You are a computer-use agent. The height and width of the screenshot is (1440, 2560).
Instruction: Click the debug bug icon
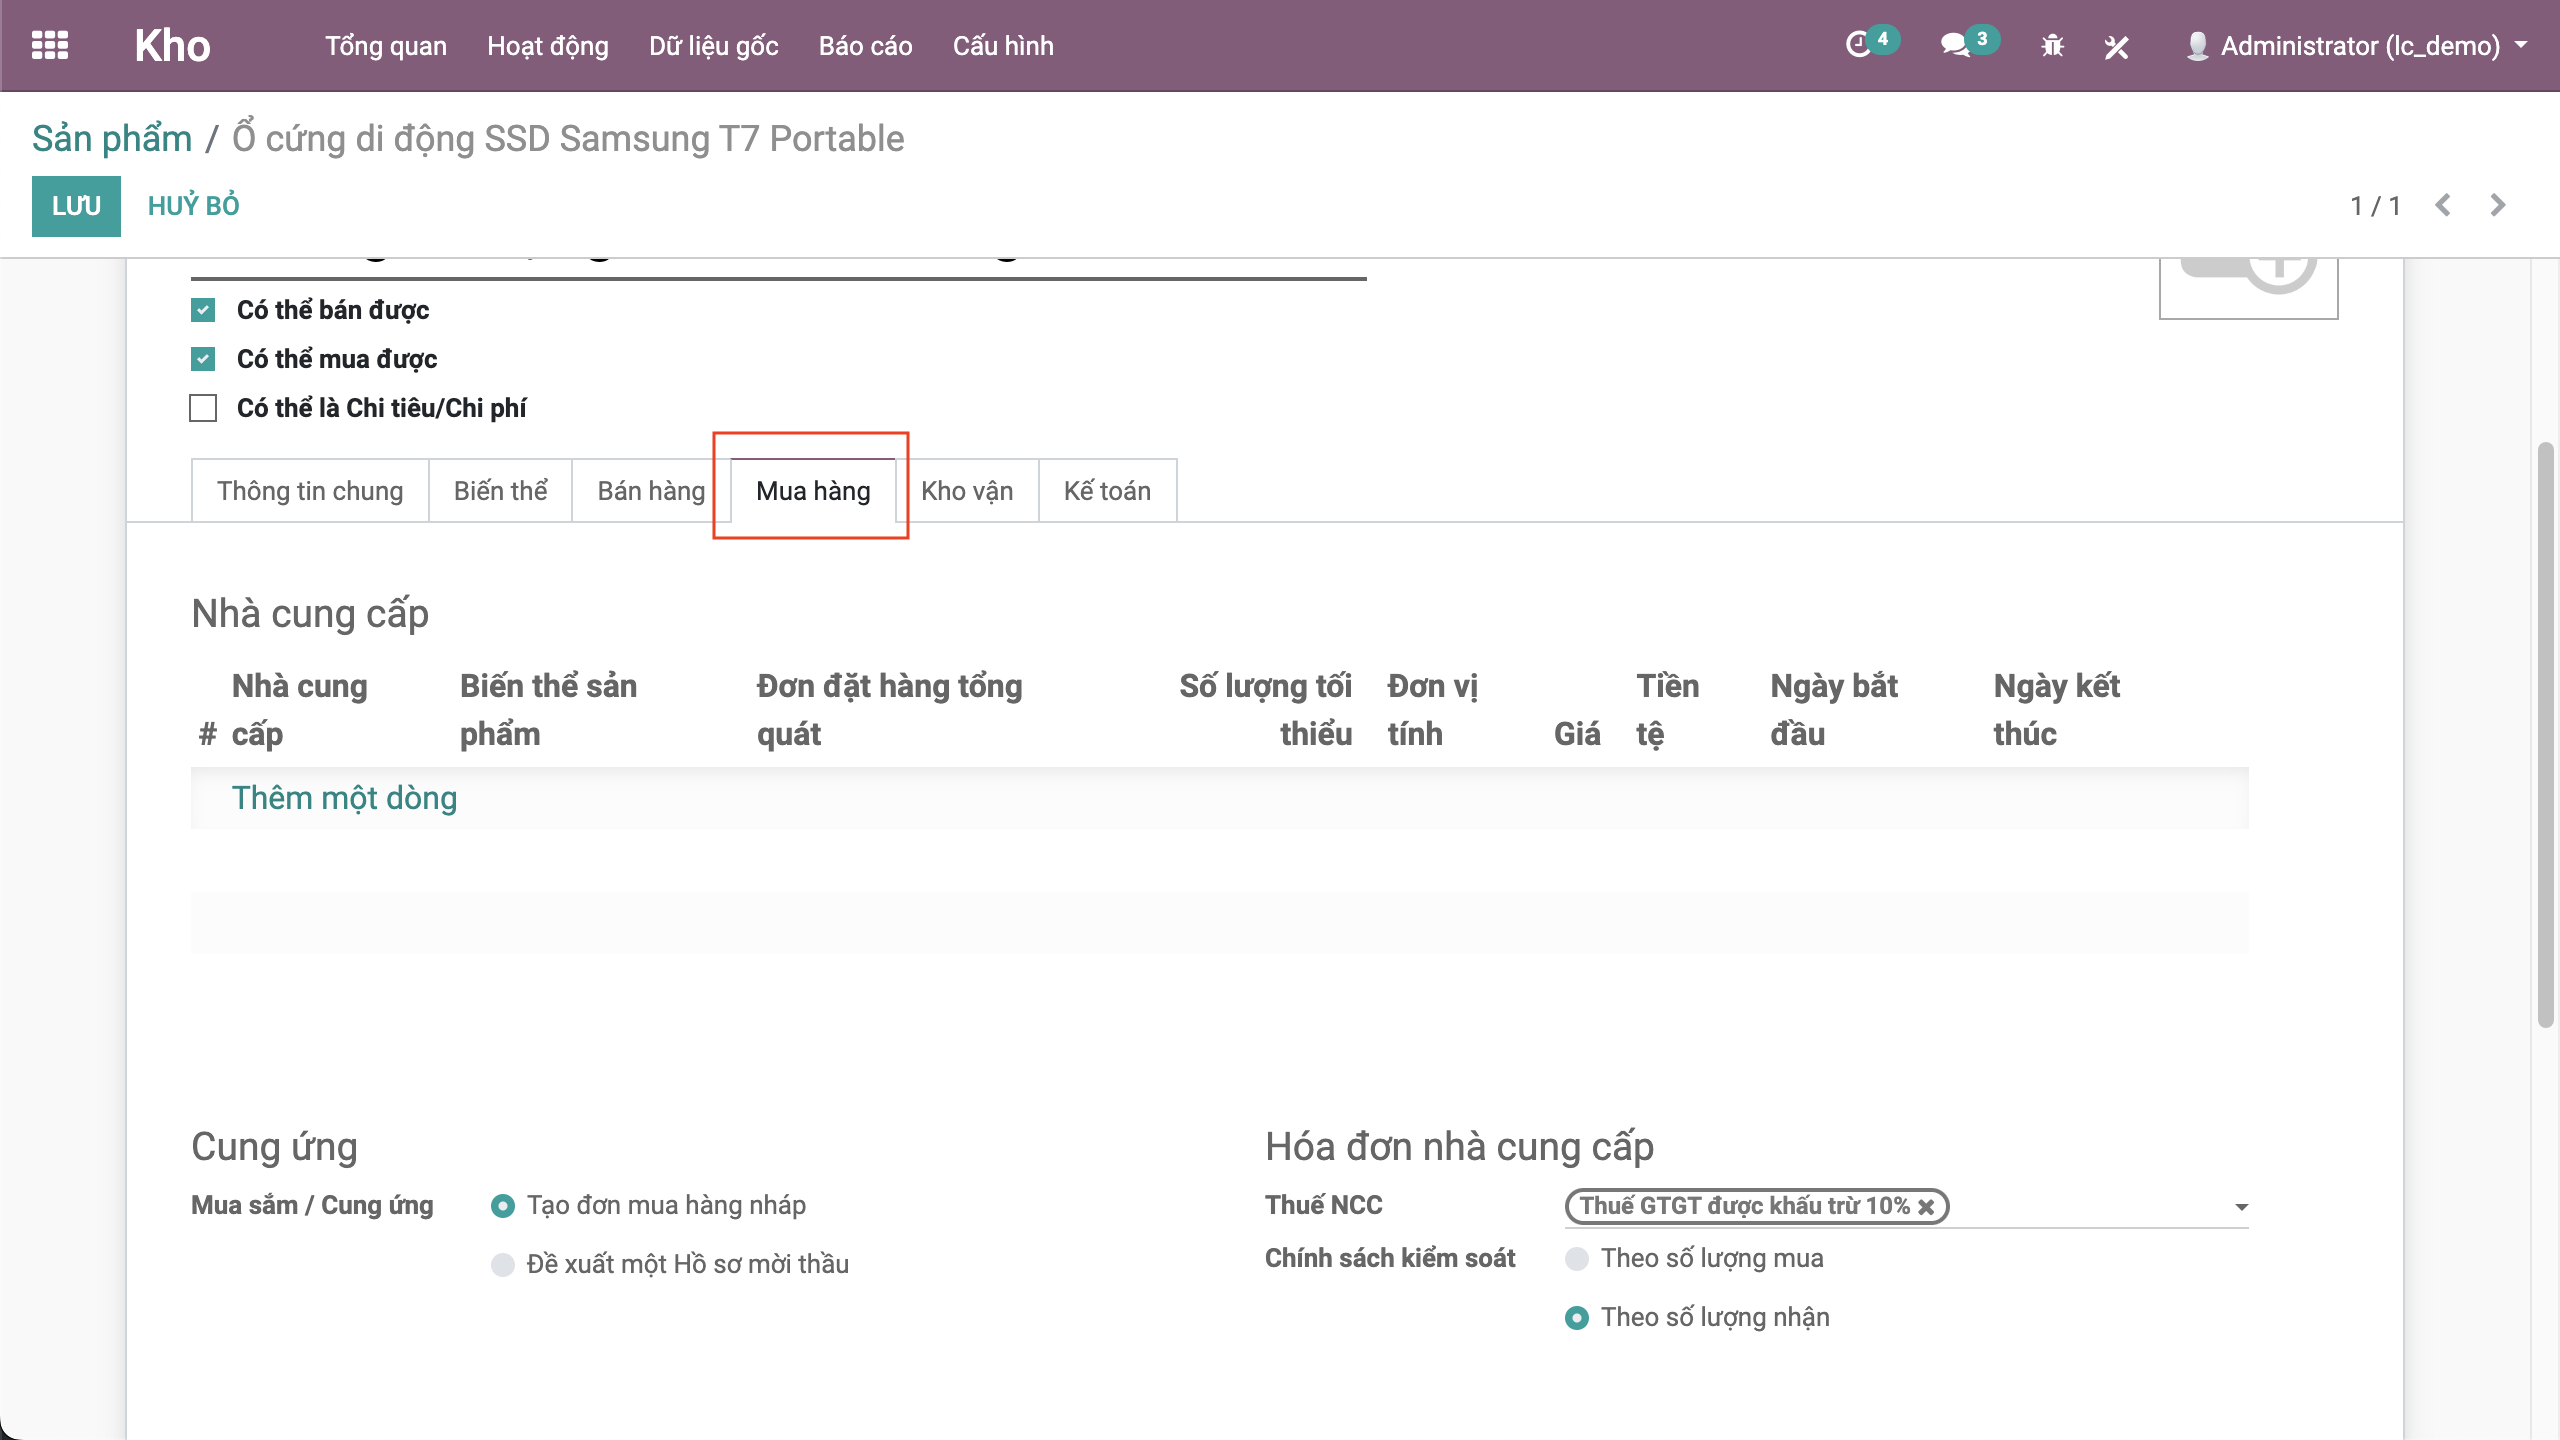(x=2052, y=46)
